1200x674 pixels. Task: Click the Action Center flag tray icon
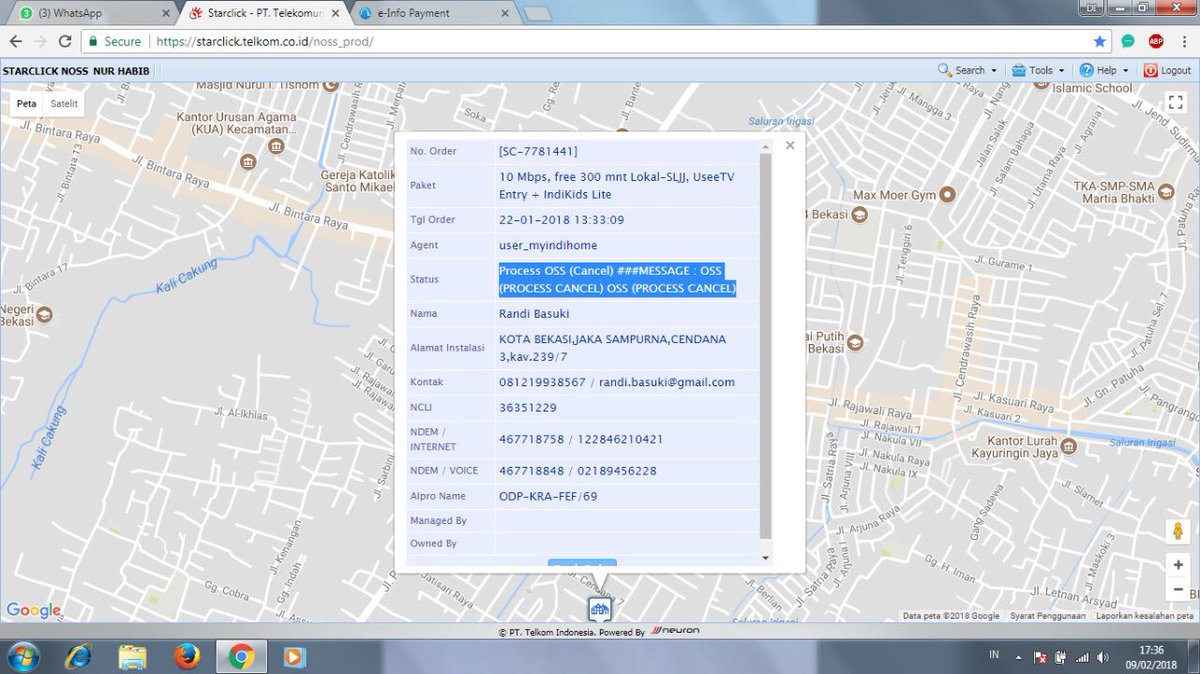pos(1039,657)
